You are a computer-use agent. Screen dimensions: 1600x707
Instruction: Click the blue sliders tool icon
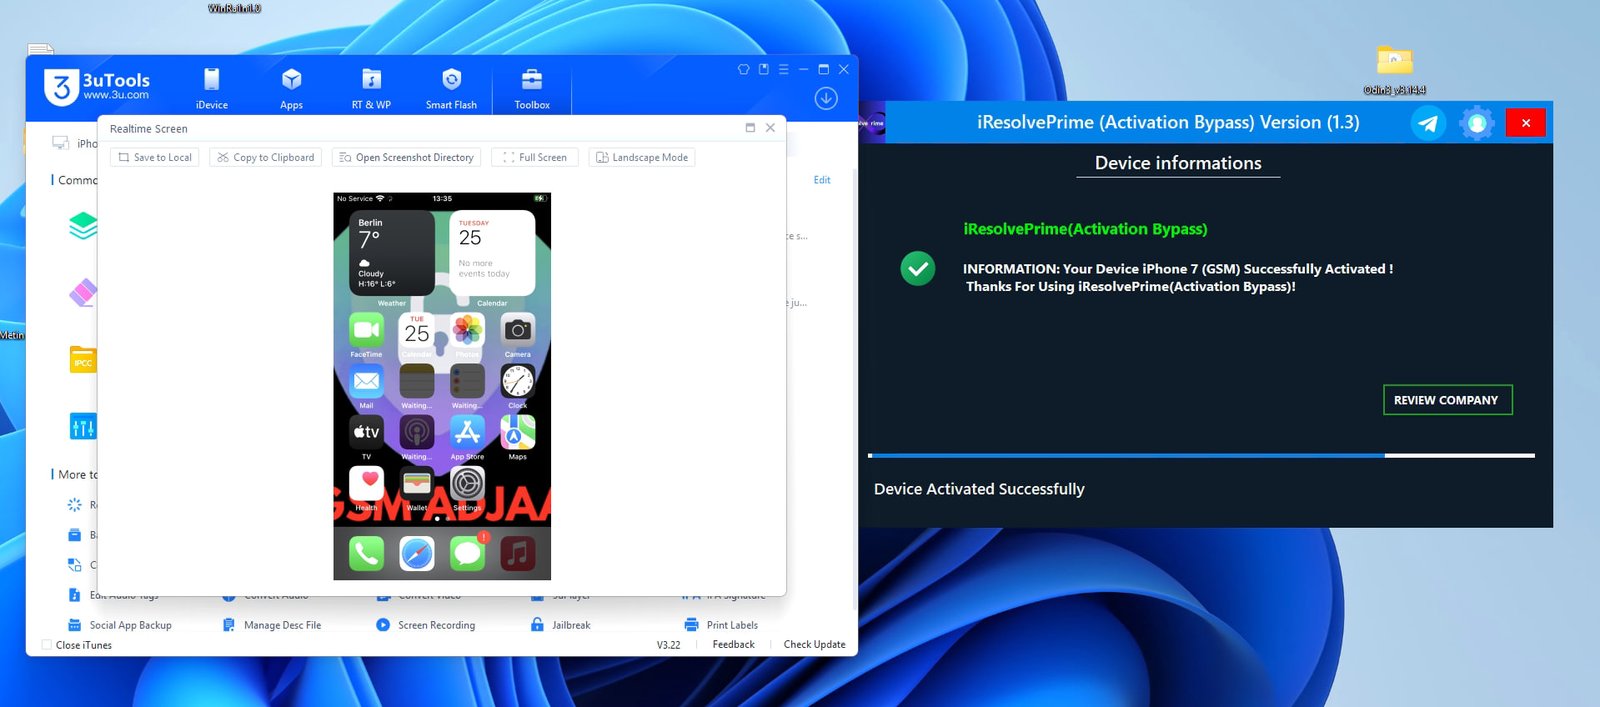tap(83, 427)
